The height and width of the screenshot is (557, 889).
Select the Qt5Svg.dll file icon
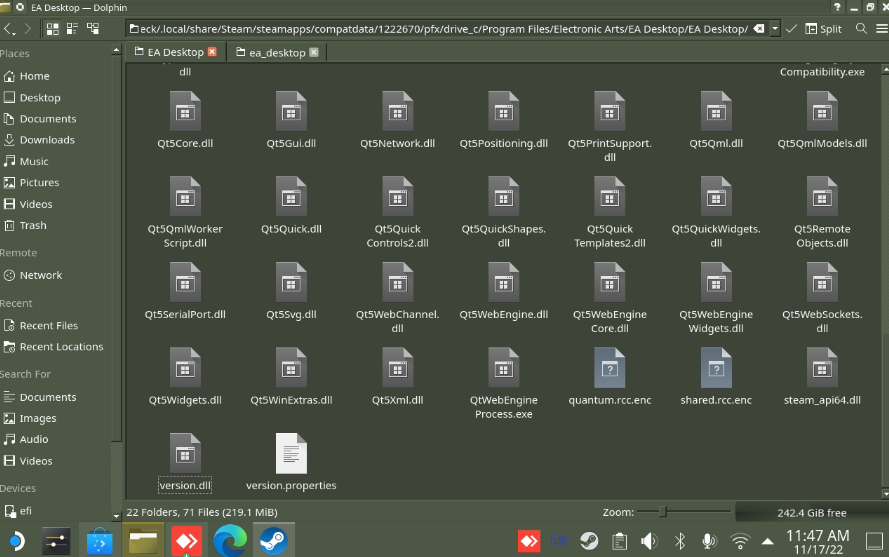[291, 282]
